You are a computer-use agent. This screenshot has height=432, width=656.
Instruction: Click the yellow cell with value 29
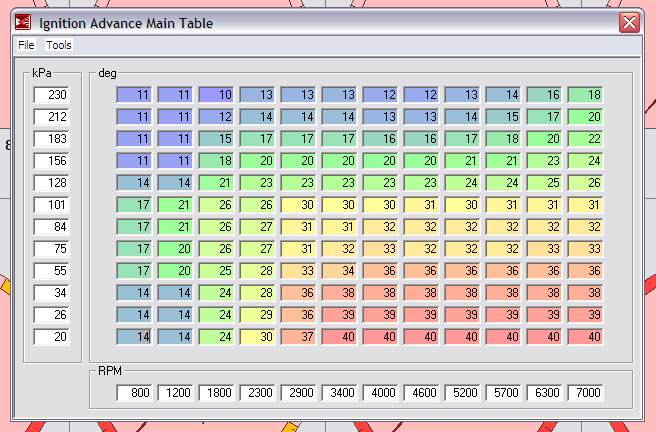coord(257,314)
